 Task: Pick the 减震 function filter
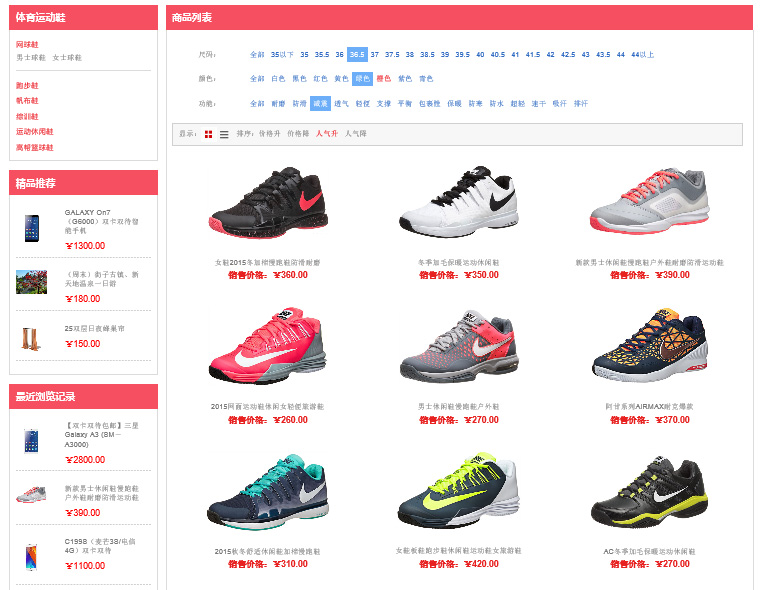(x=320, y=103)
